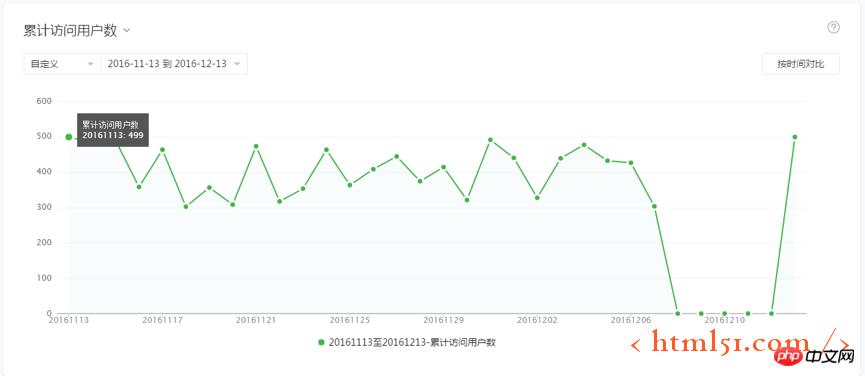The image size is (865, 376).
Task: Click the legend label 20161113至20161213-累计访问用户数
Action: point(412,342)
